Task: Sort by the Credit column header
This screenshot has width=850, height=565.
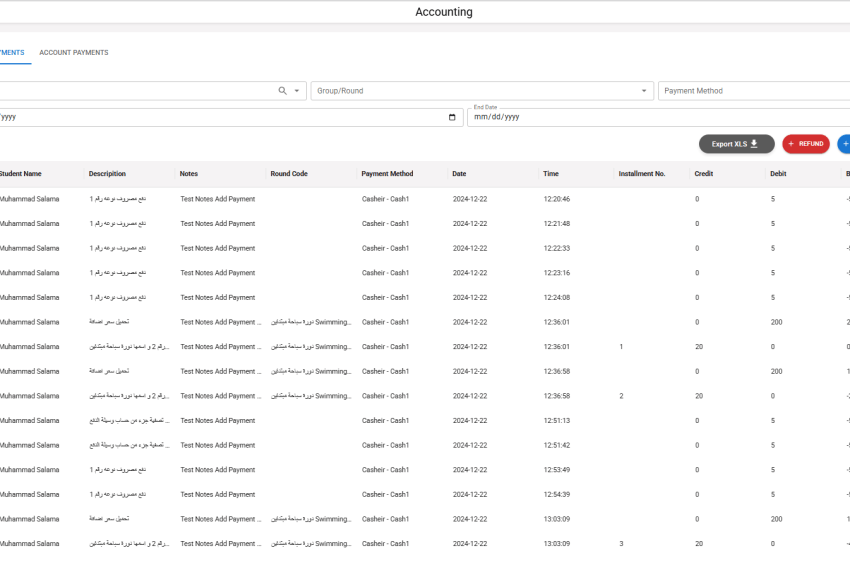Action: [x=704, y=174]
